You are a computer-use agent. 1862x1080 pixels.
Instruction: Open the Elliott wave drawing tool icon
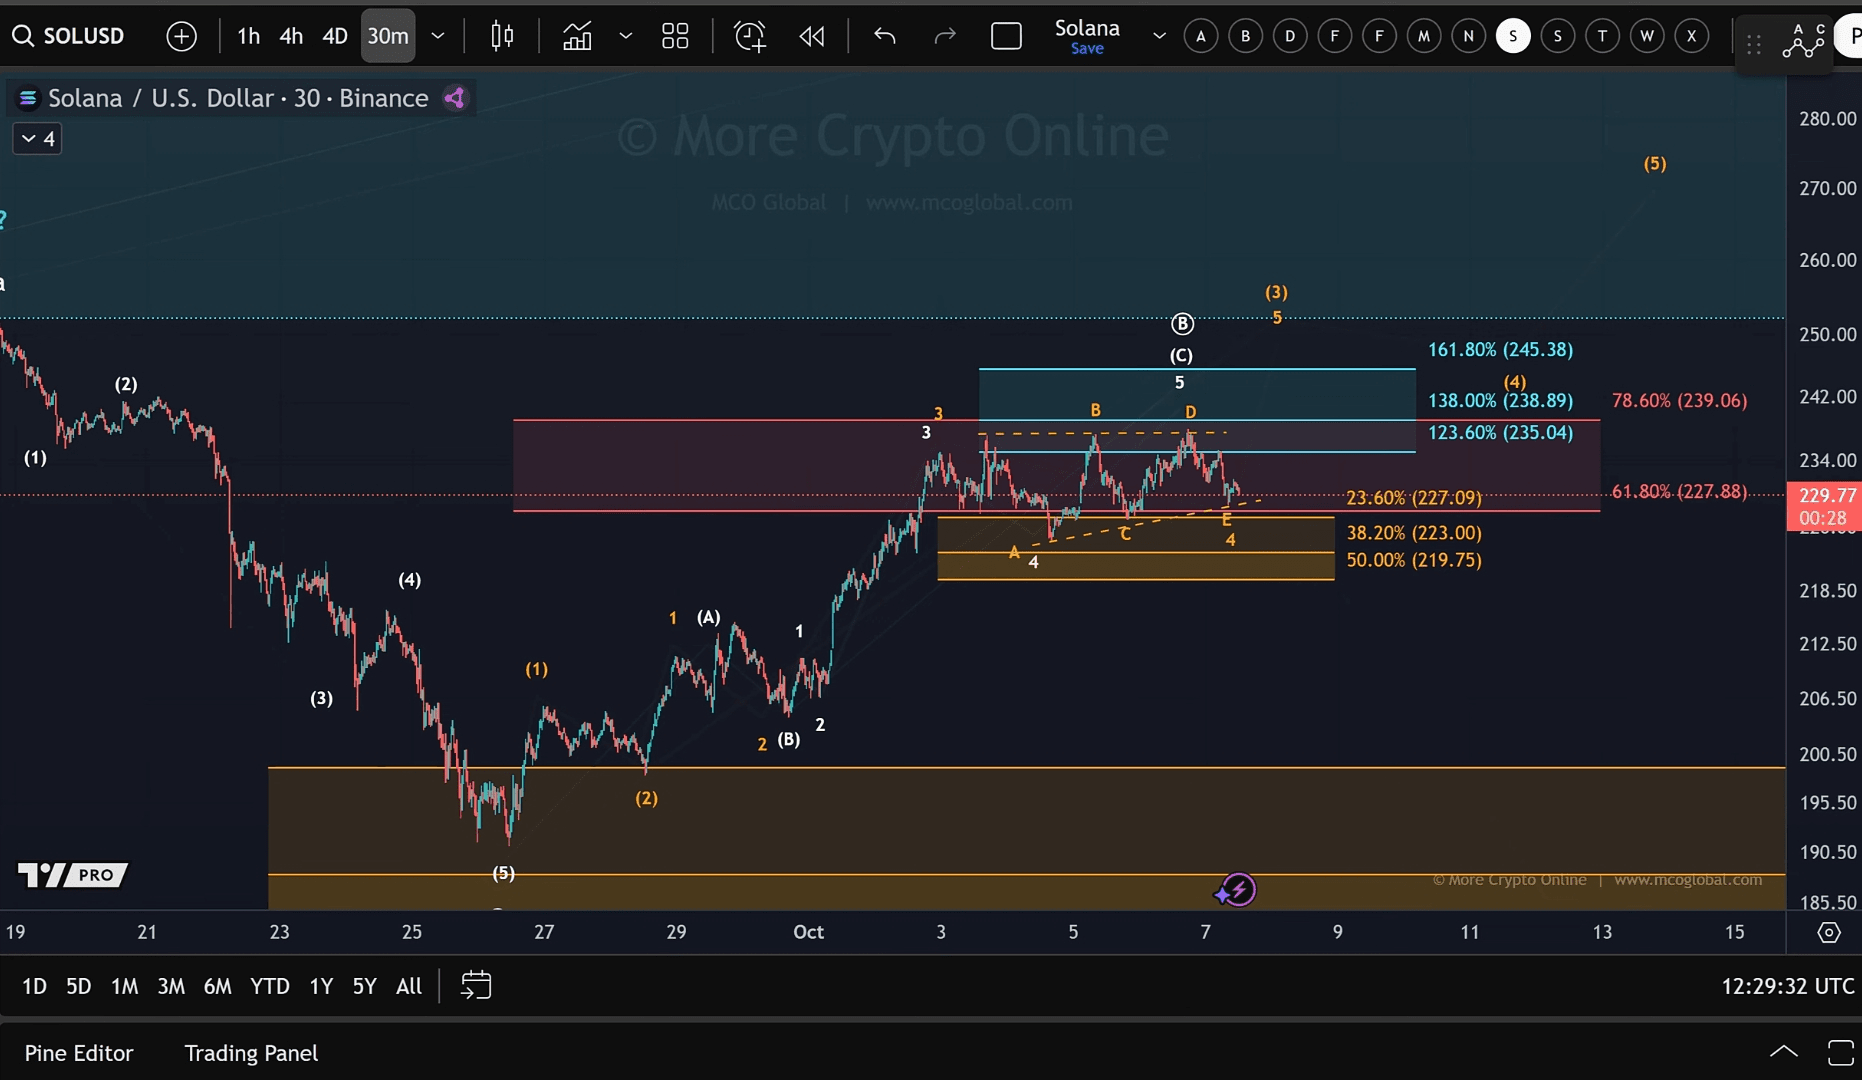tap(1802, 40)
